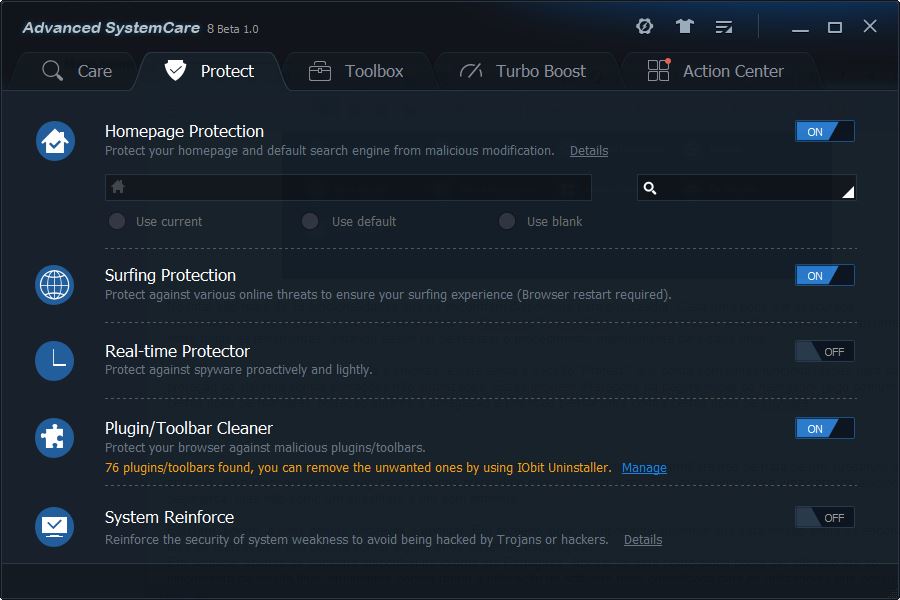
Task: Close the Advanced SystemCare window
Action: click(x=870, y=26)
